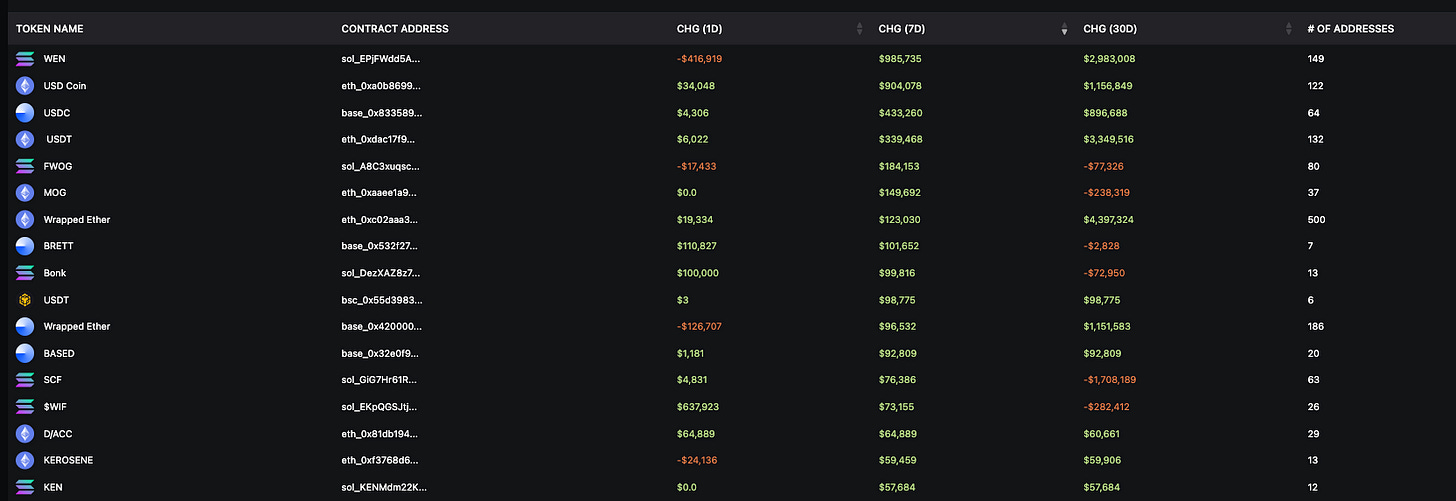The width and height of the screenshot is (1456, 501).
Task: Click contract address base_0x833589...
Action: [x=381, y=113]
